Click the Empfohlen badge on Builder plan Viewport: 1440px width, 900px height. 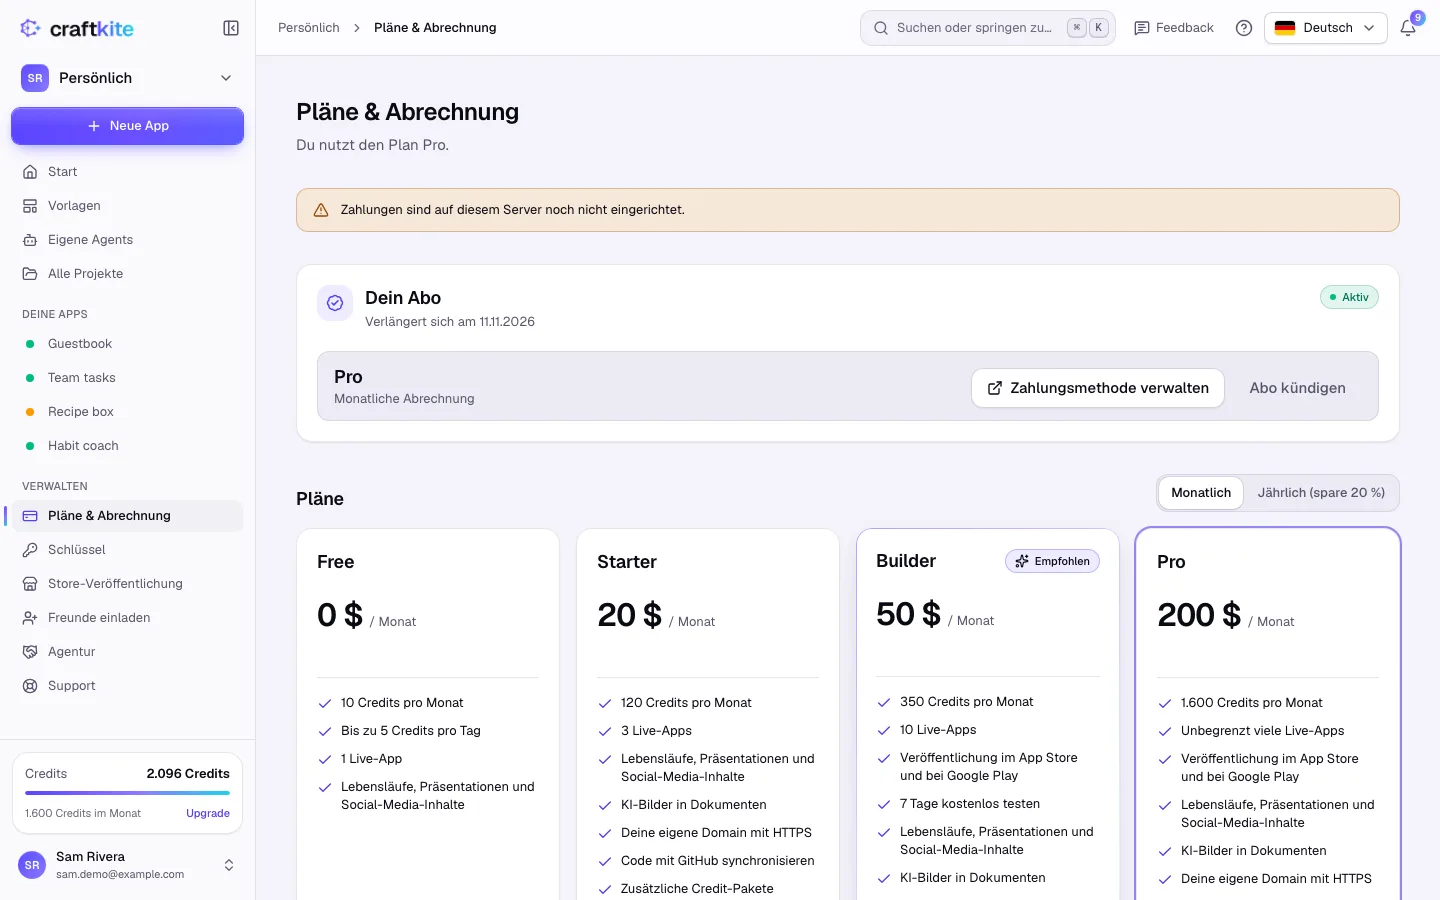[1052, 561]
